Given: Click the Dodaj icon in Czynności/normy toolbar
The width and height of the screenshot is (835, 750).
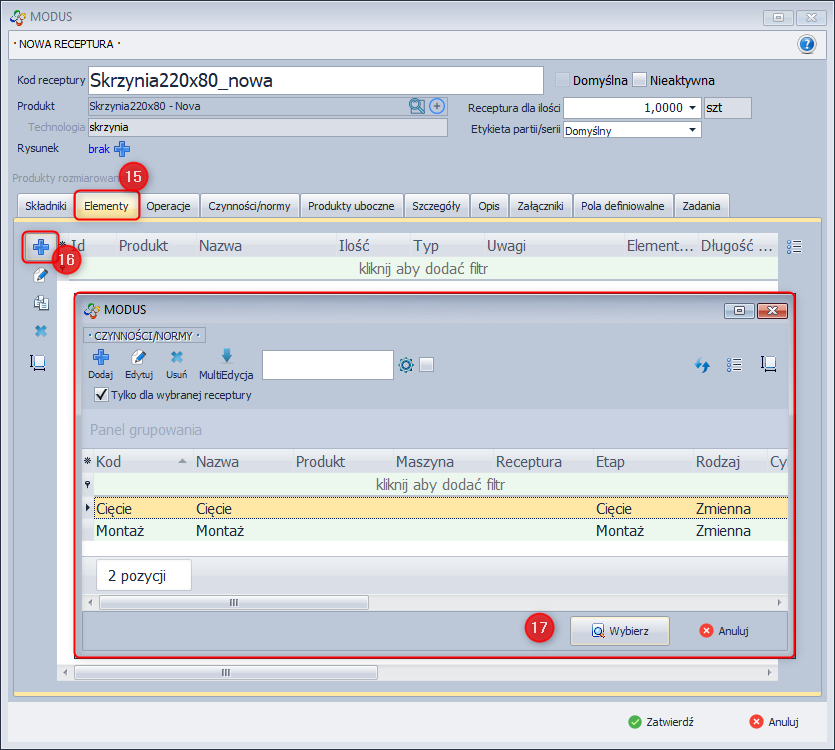Looking at the screenshot, I should coord(100,357).
